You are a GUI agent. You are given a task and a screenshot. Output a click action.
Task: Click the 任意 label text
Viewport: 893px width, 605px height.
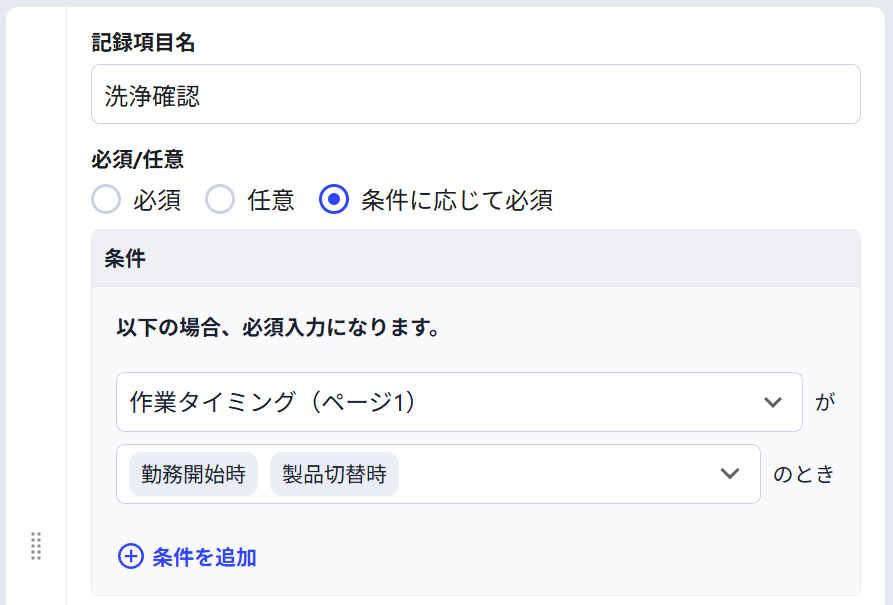tap(271, 200)
